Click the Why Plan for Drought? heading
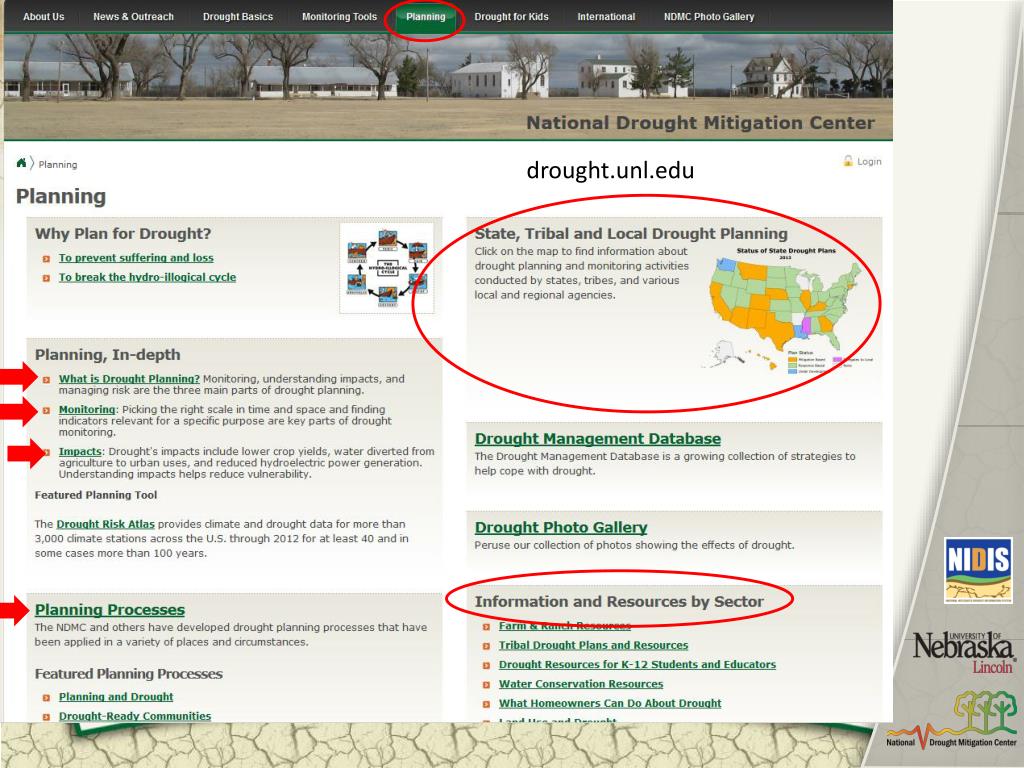The height and width of the screenshot is (768, 1024). (x=123, y=234)
